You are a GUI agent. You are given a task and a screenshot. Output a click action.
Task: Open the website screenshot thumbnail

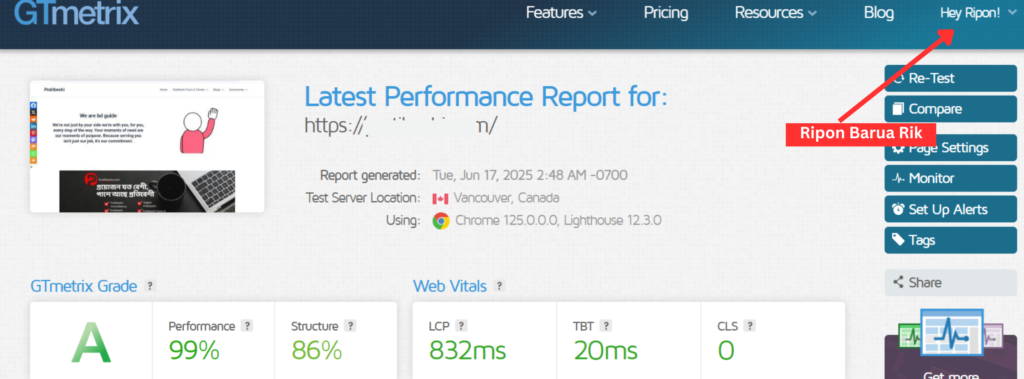pyautogui.click(x=147, y=146)
